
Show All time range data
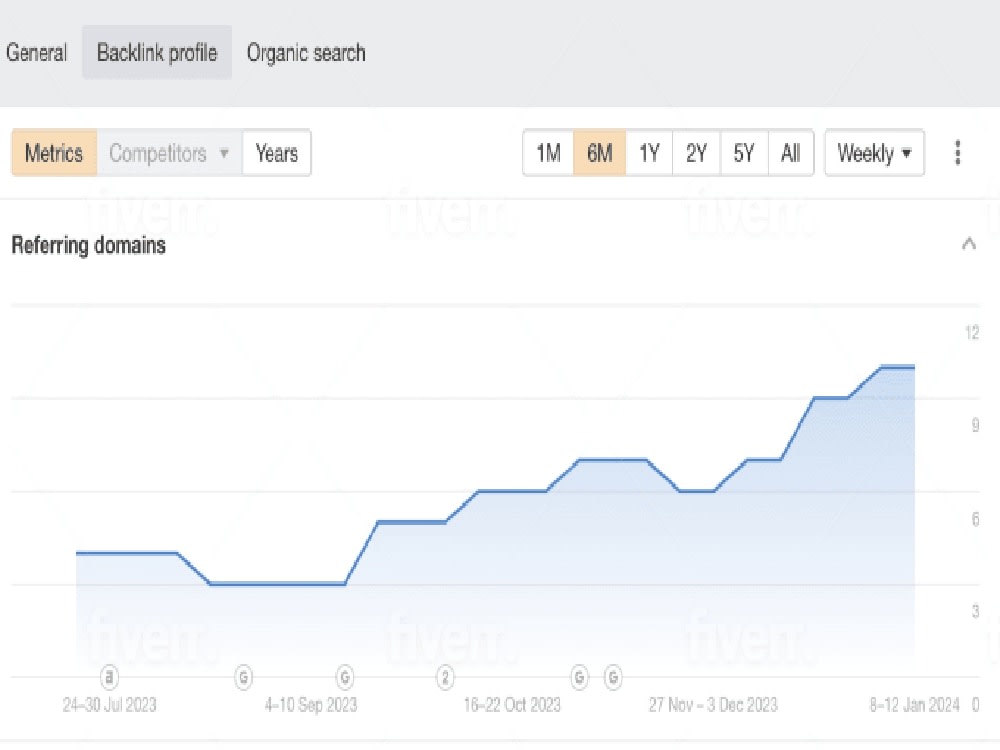click(791, 153)
